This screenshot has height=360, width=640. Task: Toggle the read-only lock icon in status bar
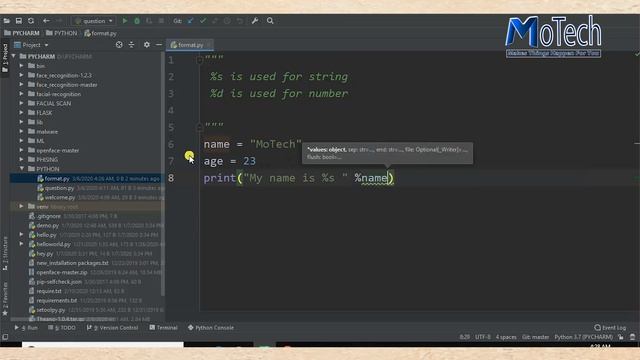click(621, 337)
